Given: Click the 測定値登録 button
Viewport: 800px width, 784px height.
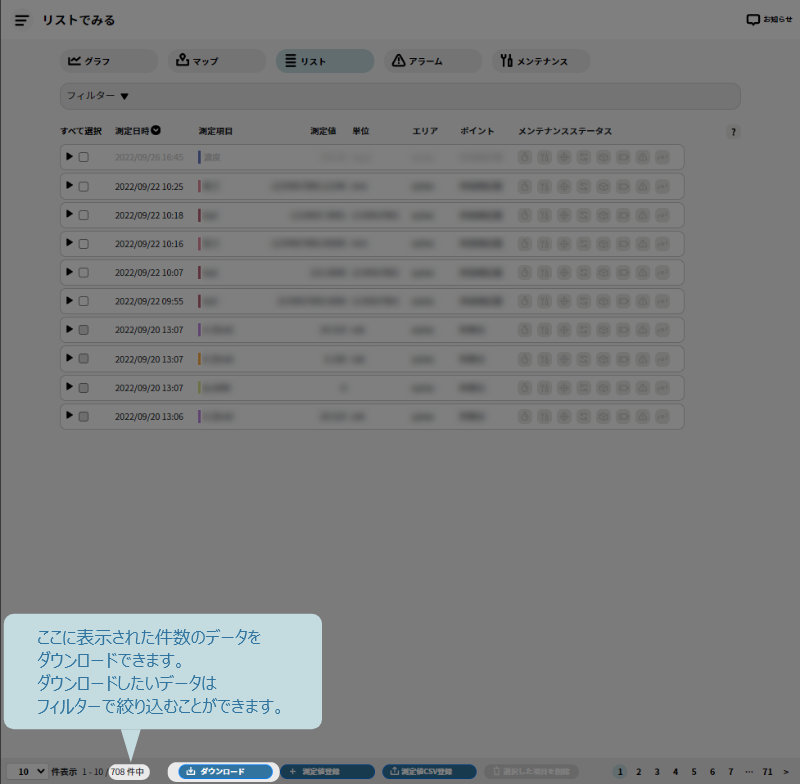Looking at the screenshot, I should (328, 771).
